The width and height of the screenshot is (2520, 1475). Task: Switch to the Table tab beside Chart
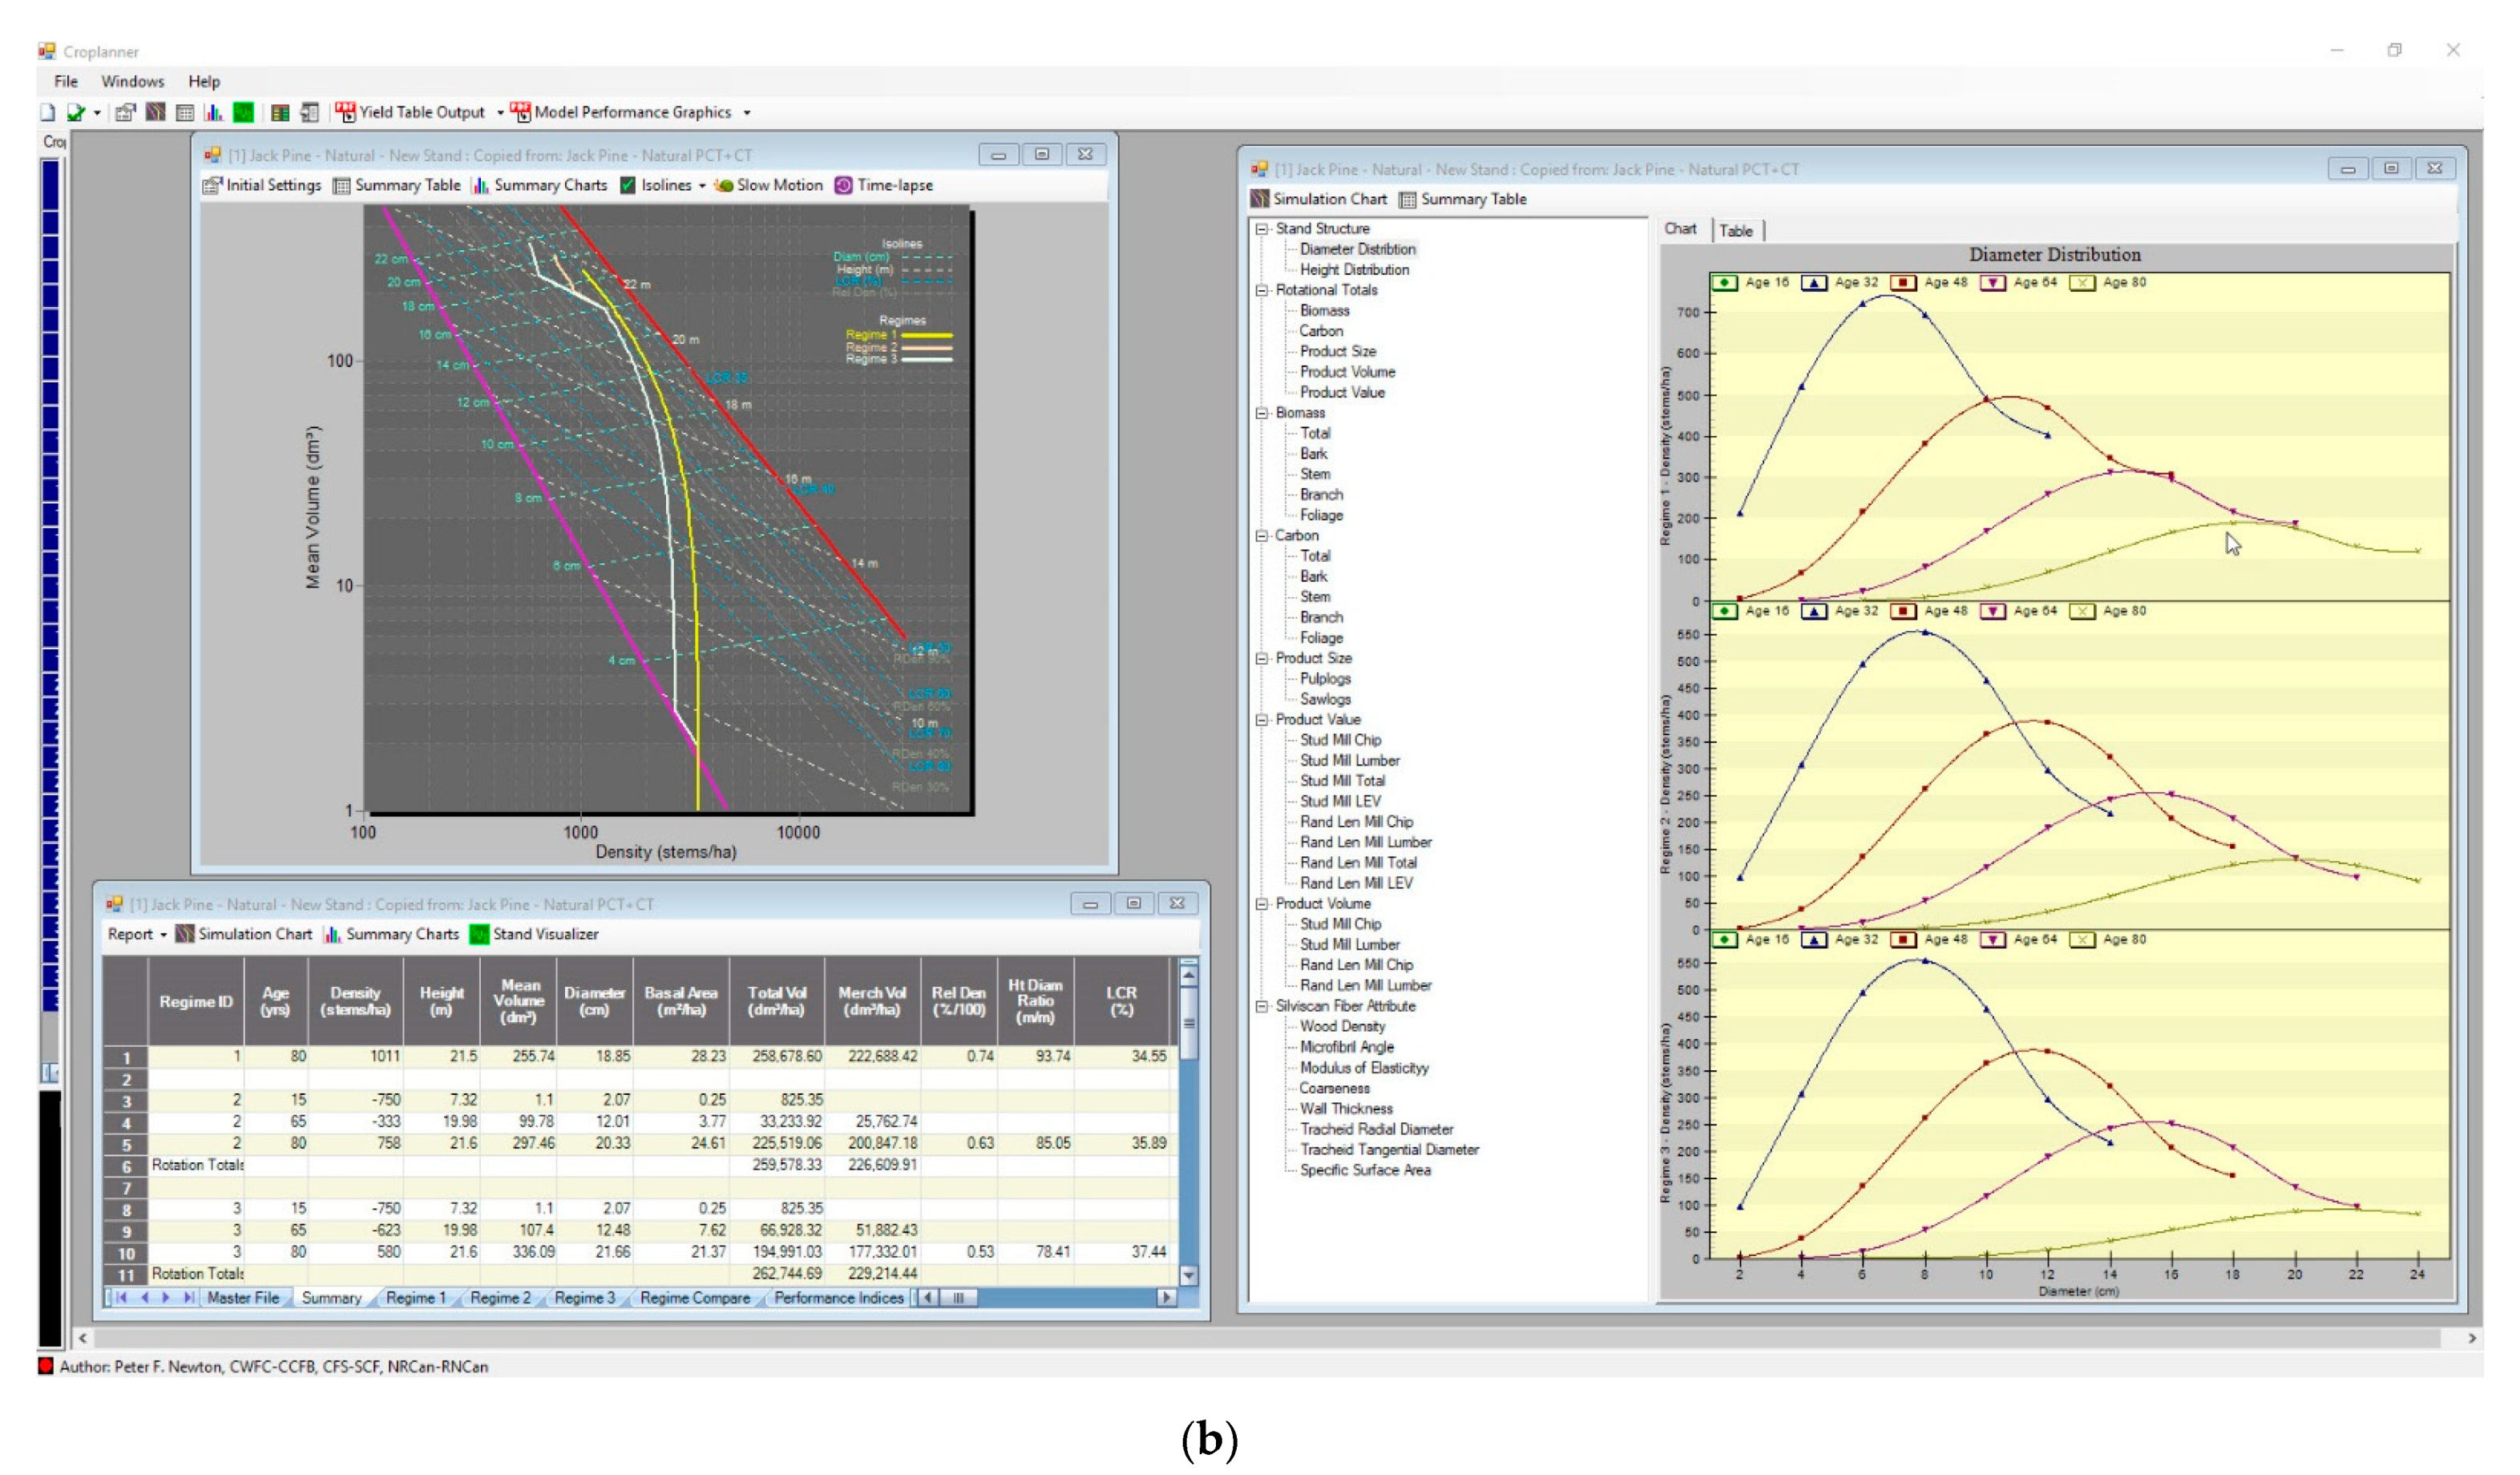coord(1736,231)
